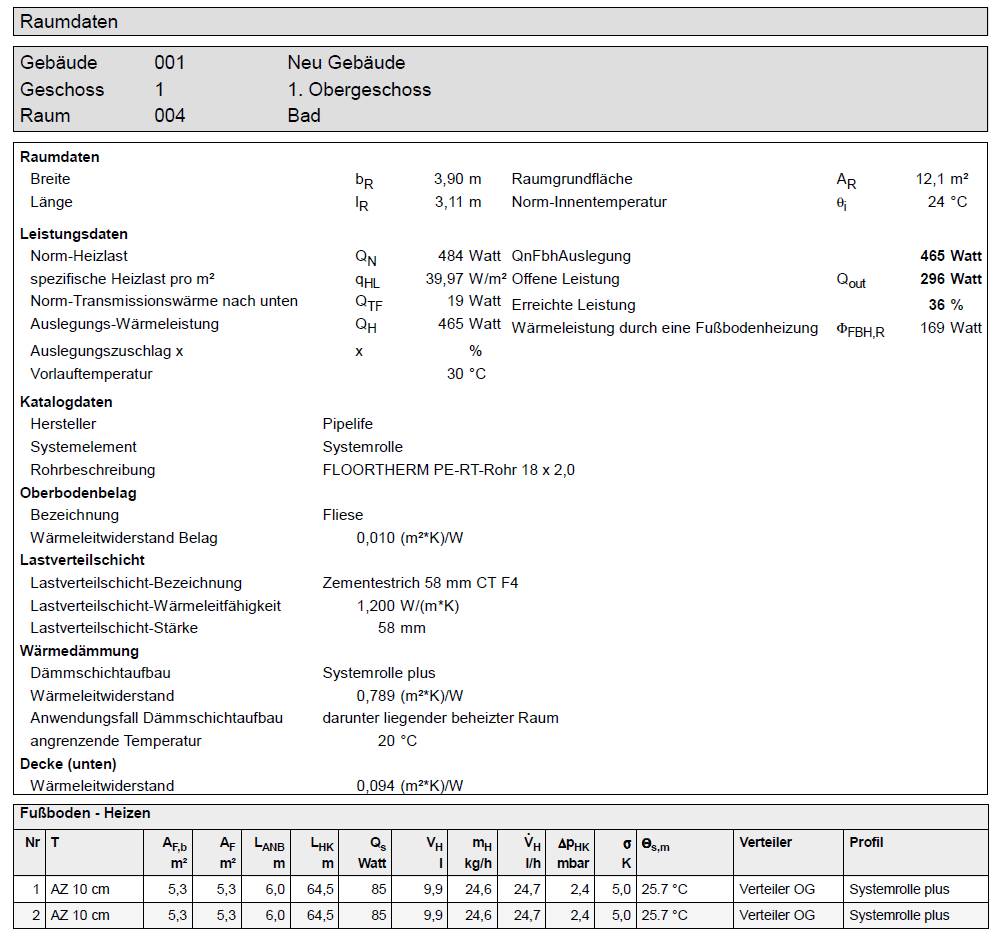Screen dimensions: 1003x947
Task: Click 'Systemrolle' value beside Systemelement
Action: [363, 447]
